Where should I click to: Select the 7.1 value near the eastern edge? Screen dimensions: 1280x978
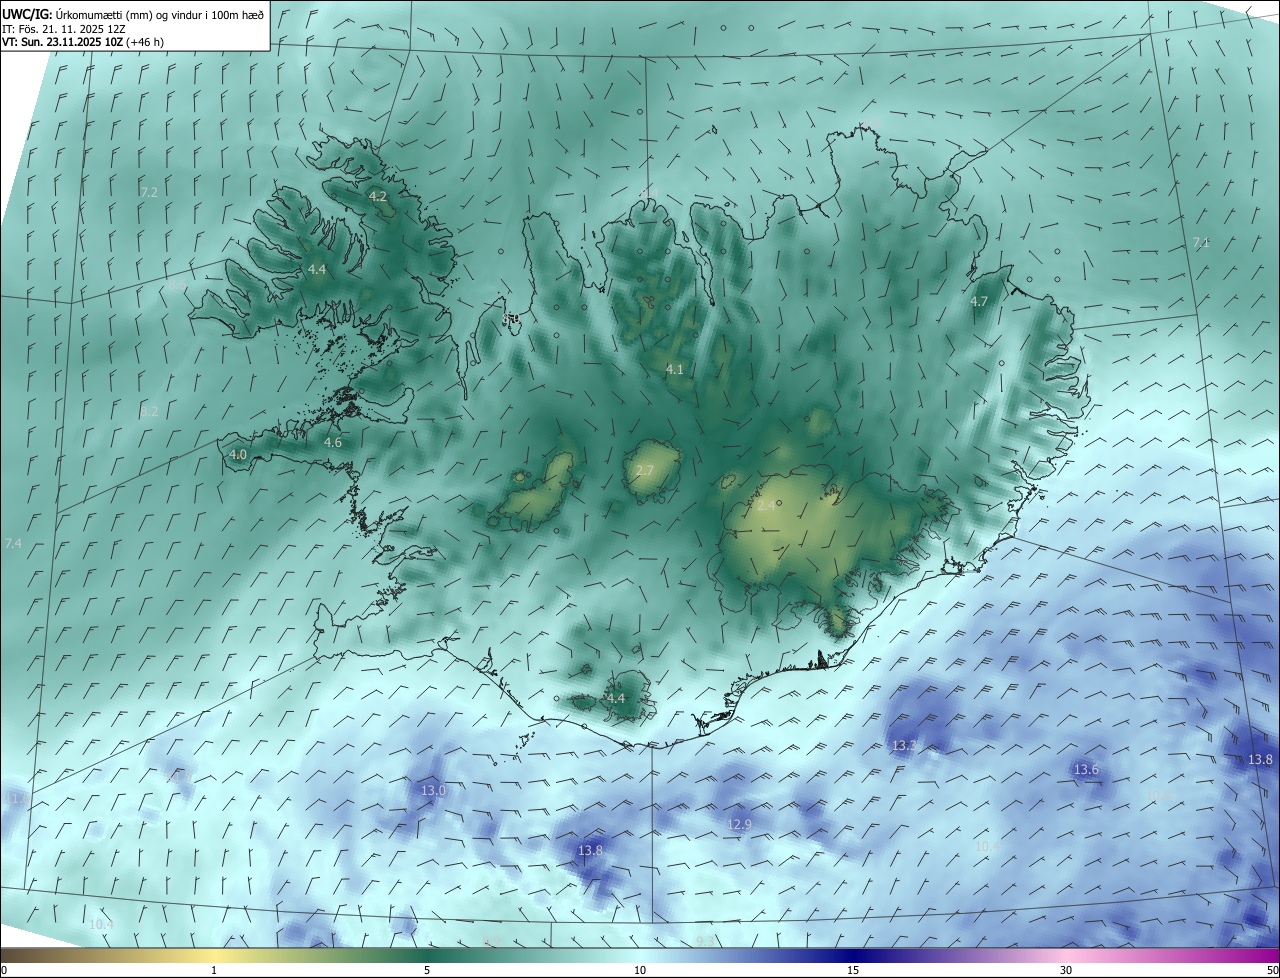(1201, 243)
